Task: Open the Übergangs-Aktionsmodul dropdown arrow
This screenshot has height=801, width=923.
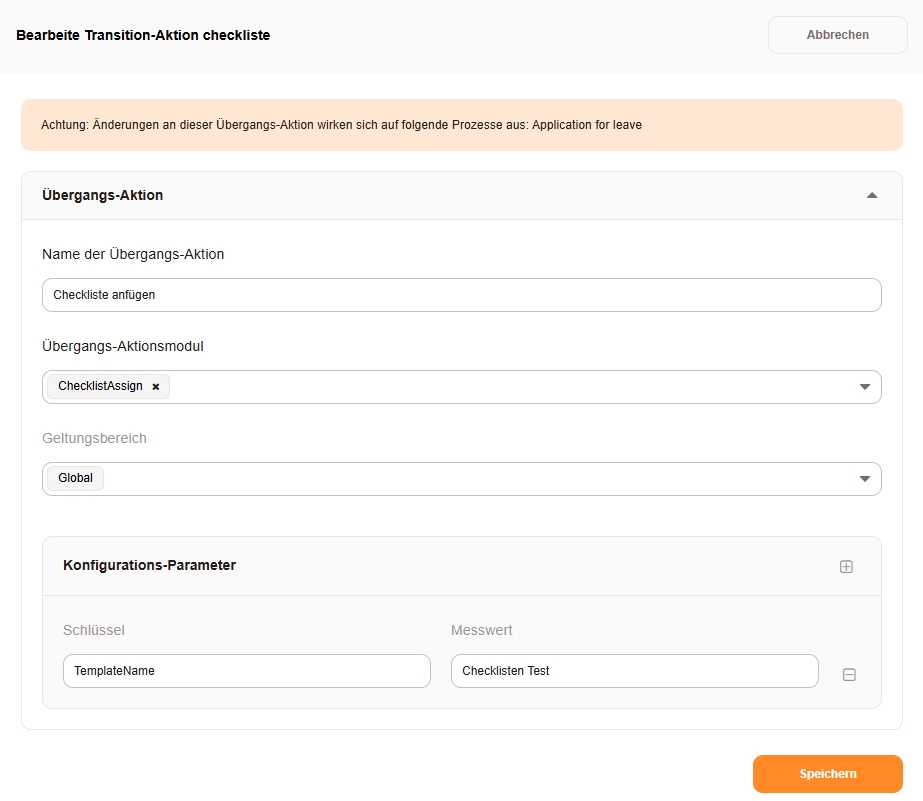Action: (x=865, y=387)
